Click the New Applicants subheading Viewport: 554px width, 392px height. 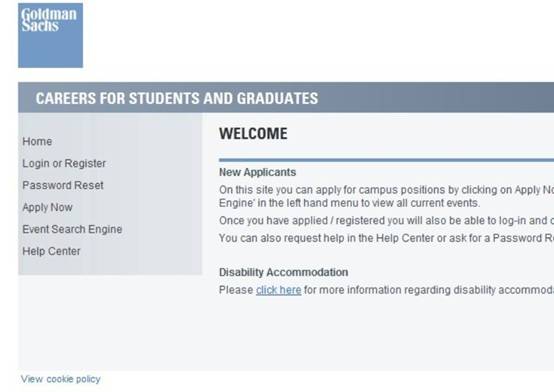pyautogui.click(x=257, y=172)
